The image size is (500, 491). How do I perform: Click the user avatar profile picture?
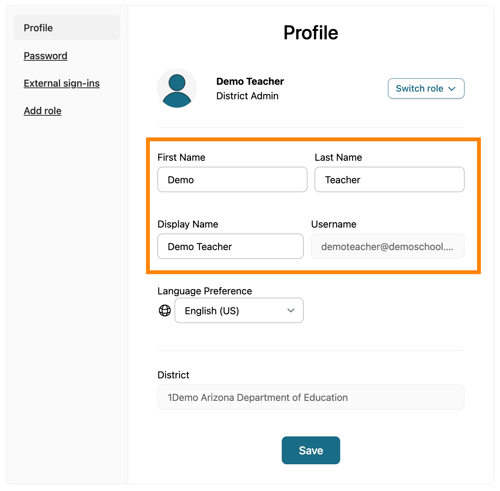tap(177, 89)
